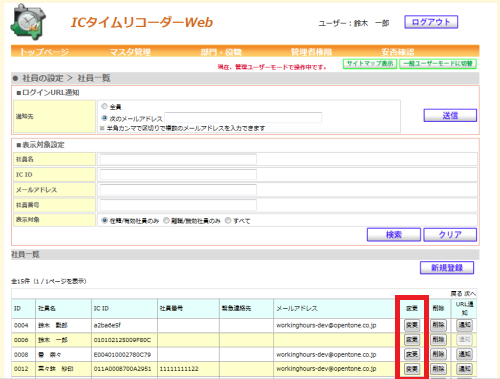Click the サイトマップ表示 button
This screenshot has height=379, width=500.
click(370, 64)
